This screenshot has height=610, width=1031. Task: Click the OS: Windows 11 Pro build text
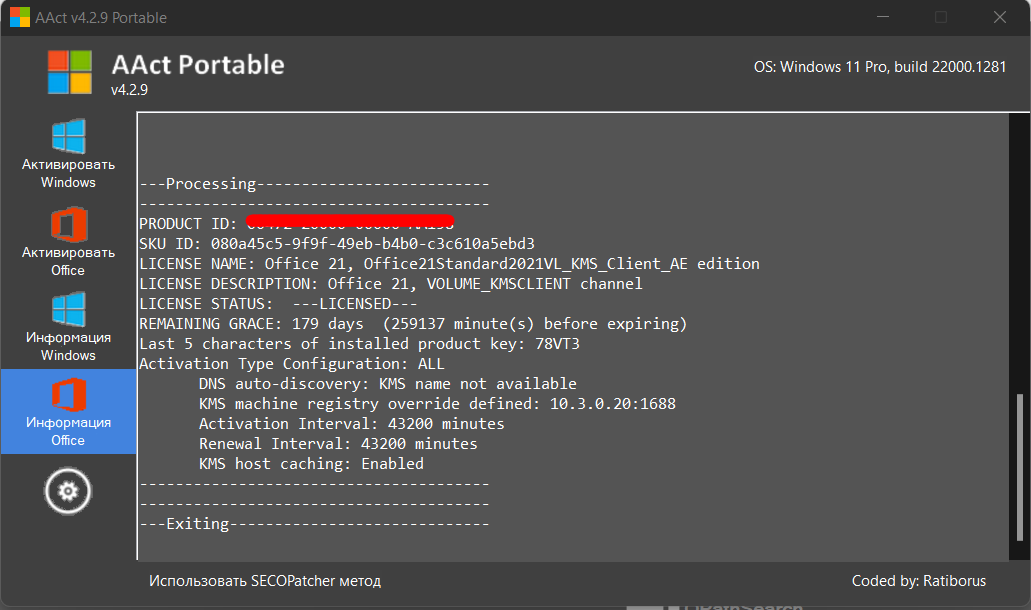pyautogui.click(x=880, y=67)
